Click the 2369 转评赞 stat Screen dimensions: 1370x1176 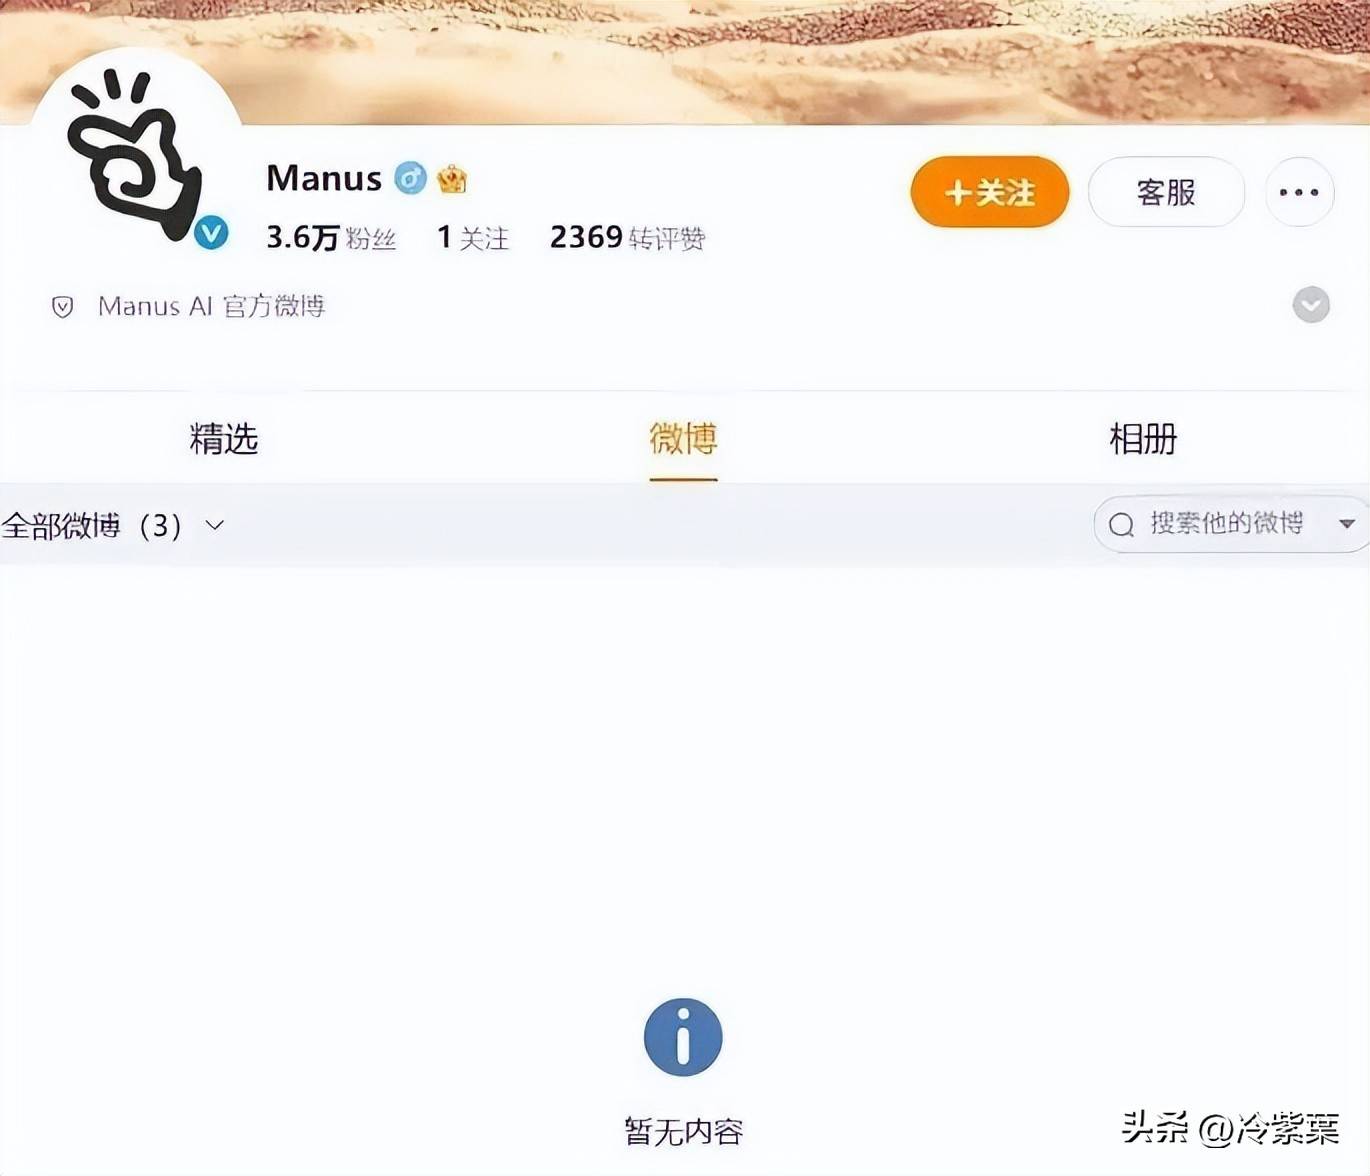pyautogui.click(x=628, y=238)
